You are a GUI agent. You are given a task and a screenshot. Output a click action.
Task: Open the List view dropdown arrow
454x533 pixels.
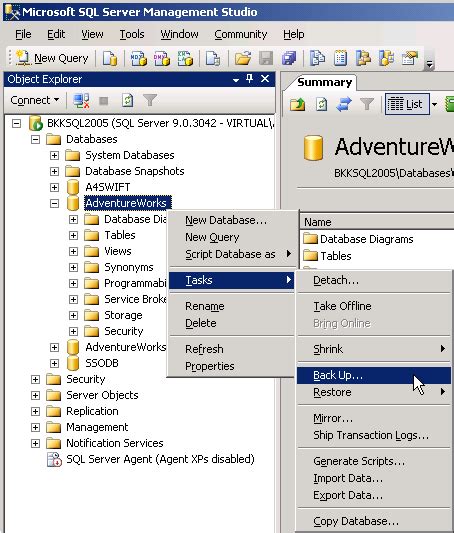pos(434,104)
